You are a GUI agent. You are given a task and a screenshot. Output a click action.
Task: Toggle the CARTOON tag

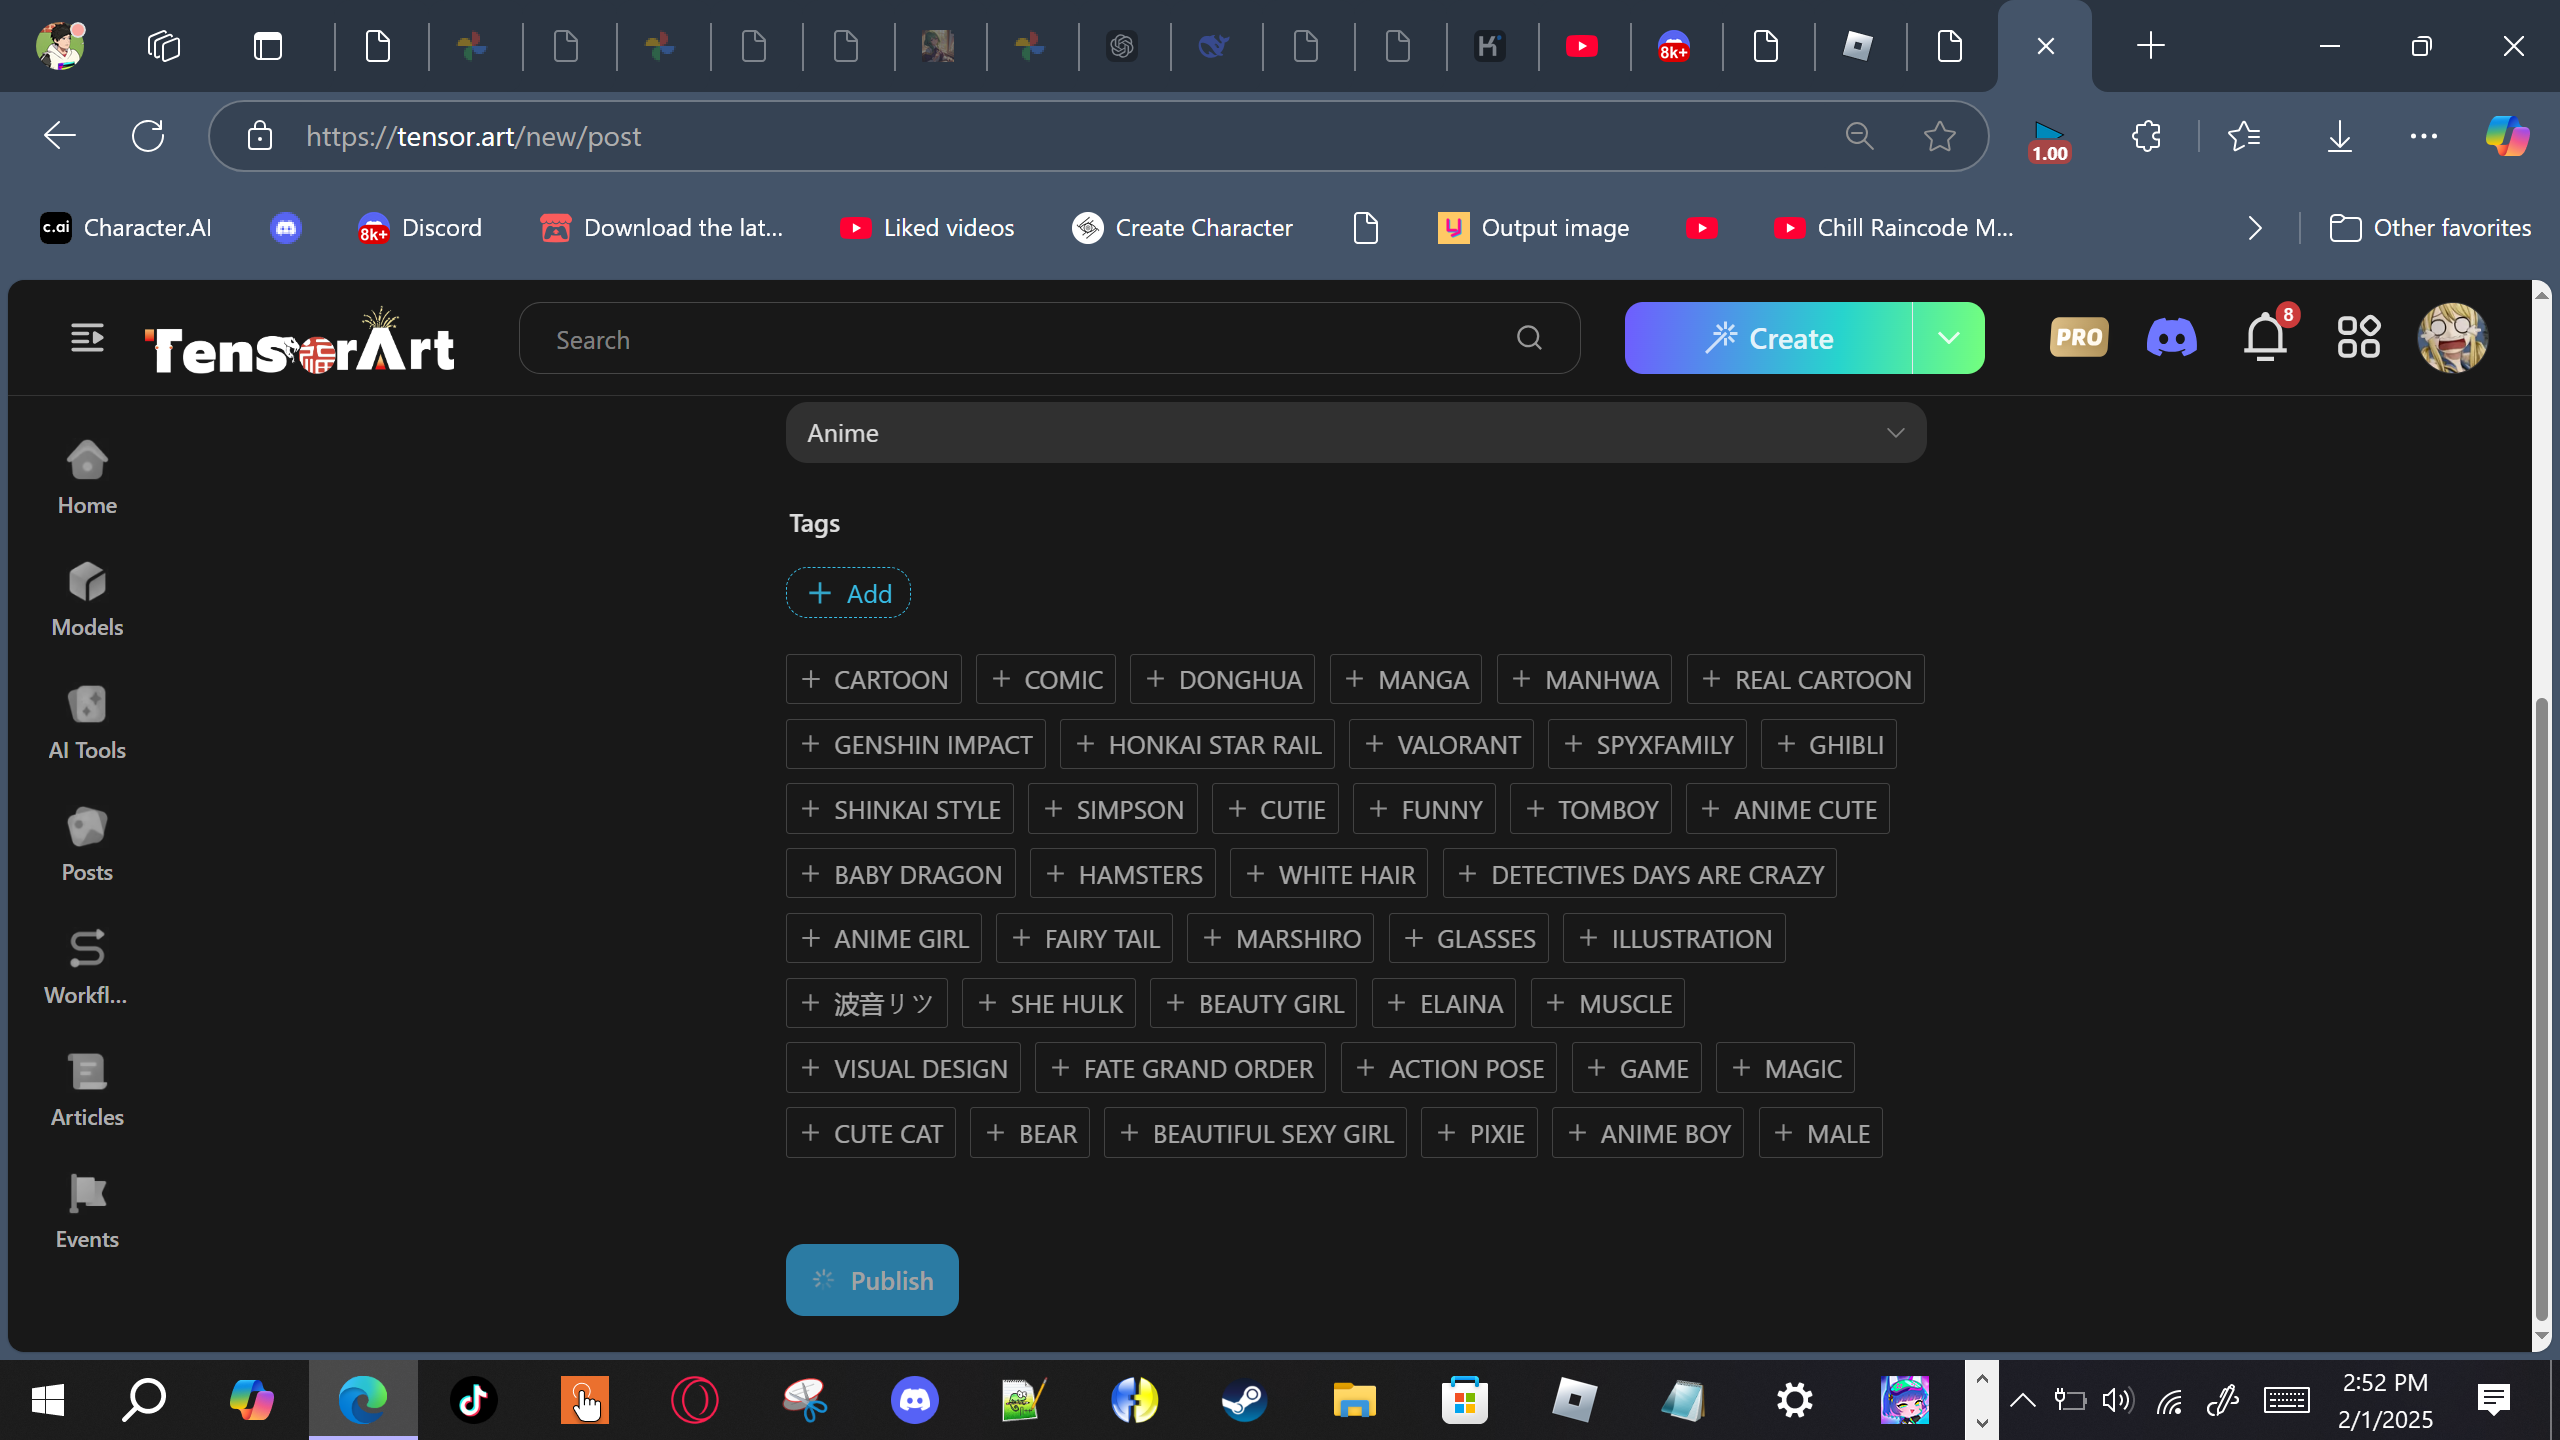874,680
